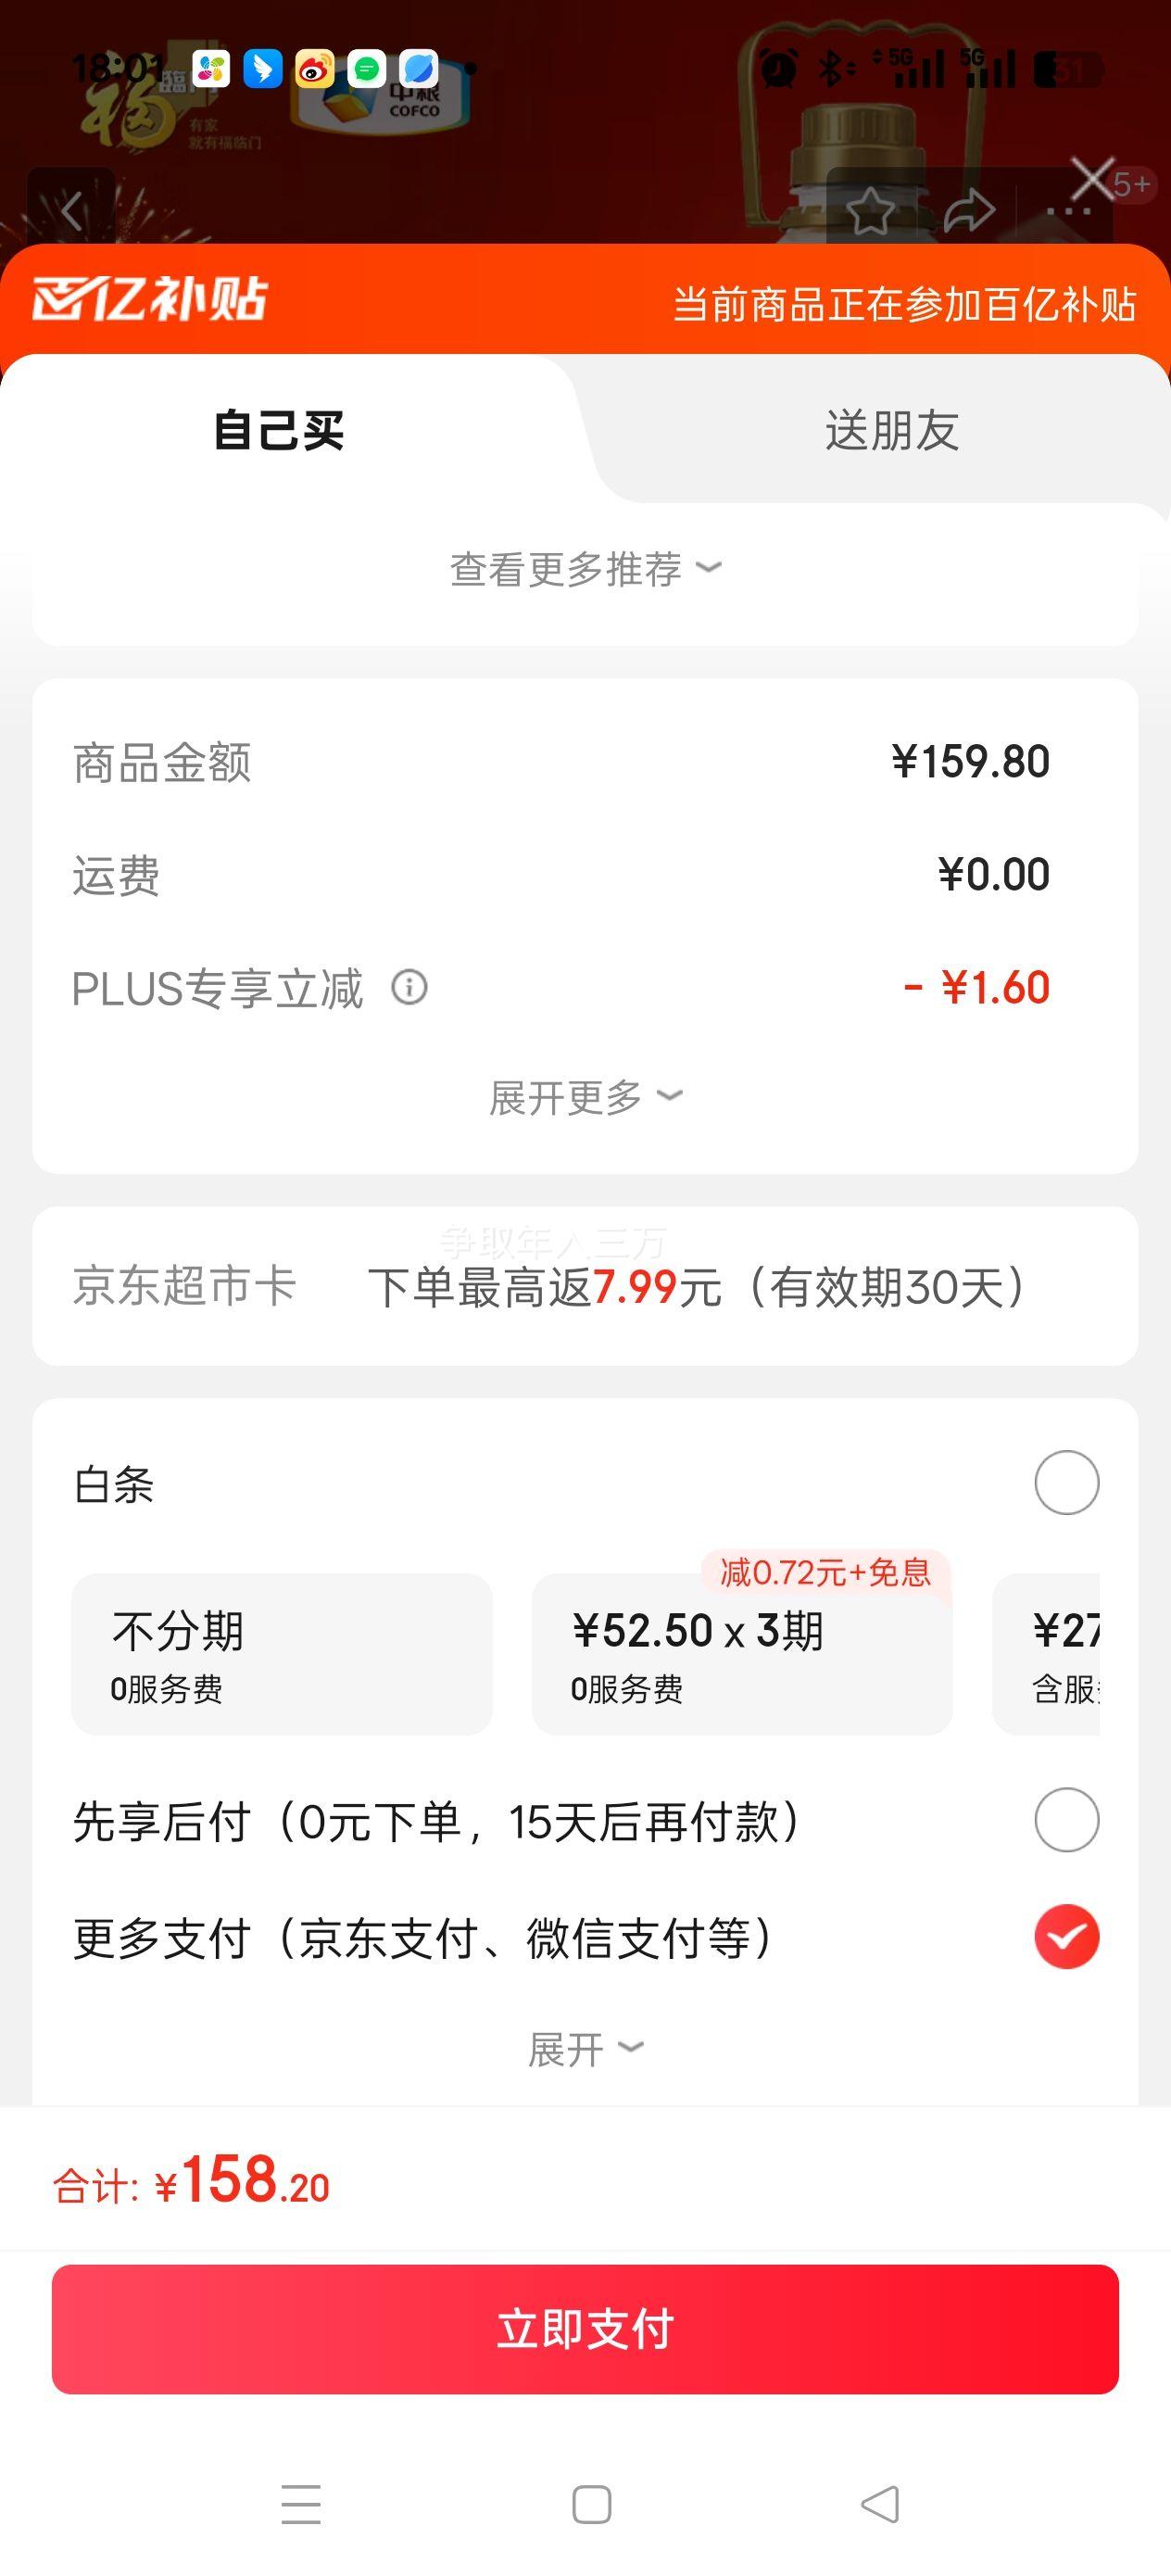Viewport: 1171px width, 2576px height.
Task: Select the 自己买 tab
Action: click(279, 430)
